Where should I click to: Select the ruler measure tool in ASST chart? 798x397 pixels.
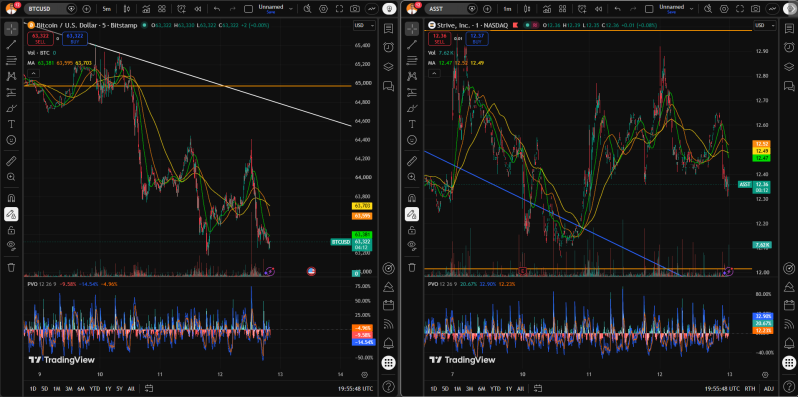tap(412, 161)
